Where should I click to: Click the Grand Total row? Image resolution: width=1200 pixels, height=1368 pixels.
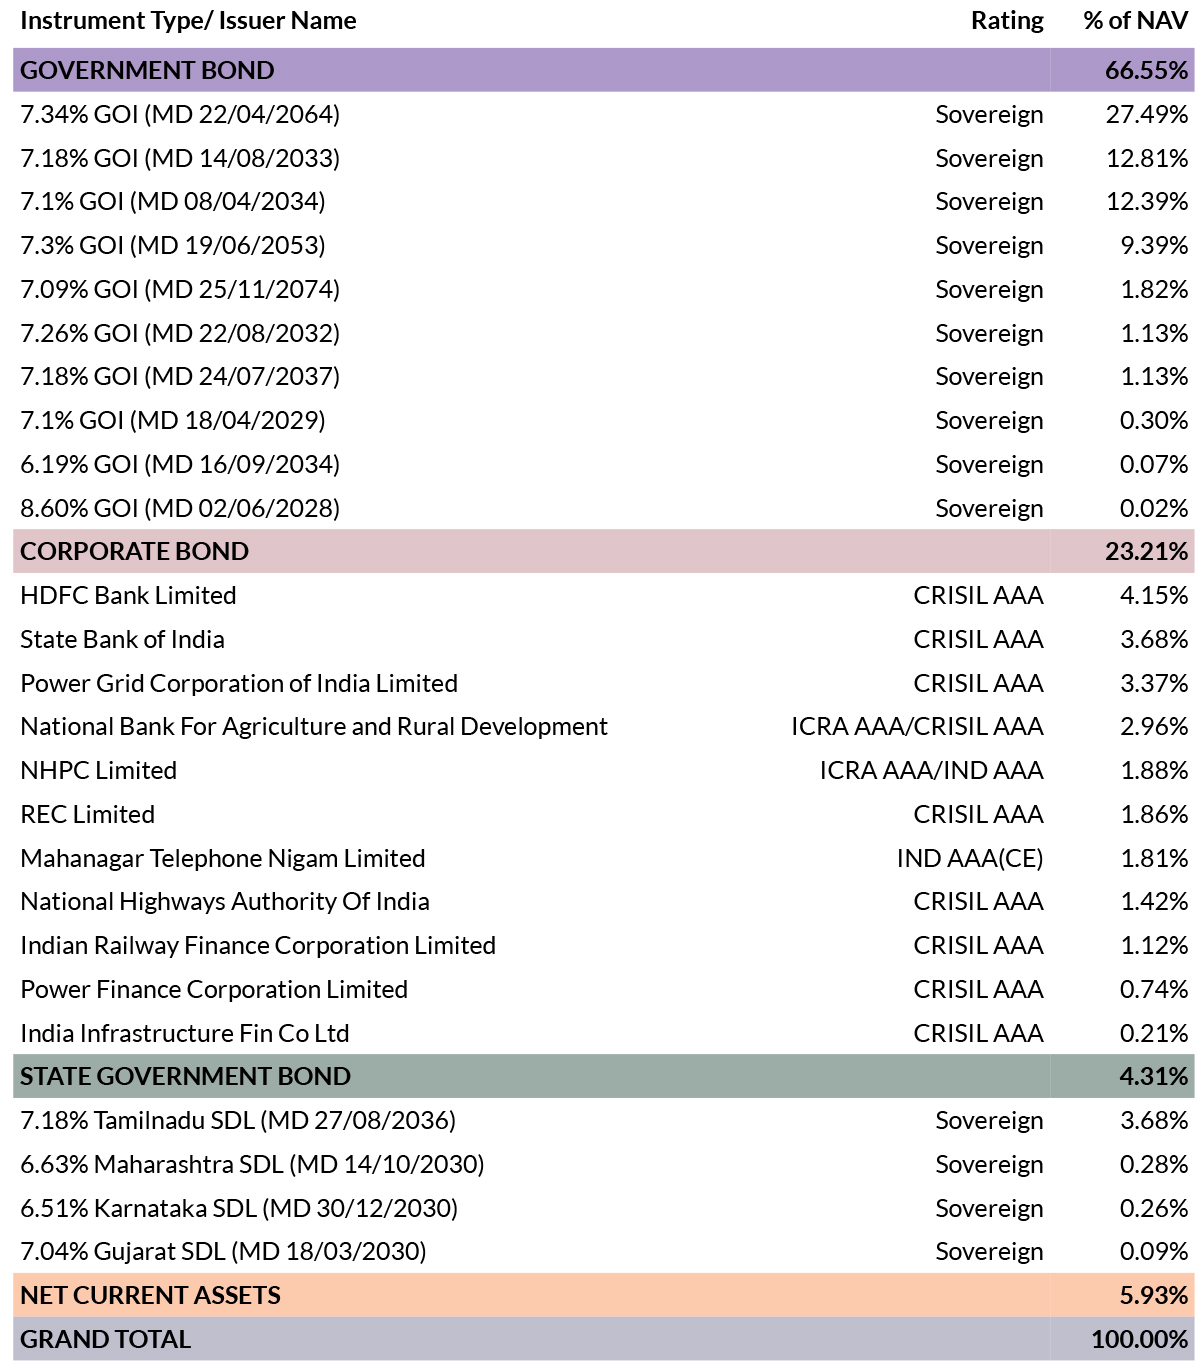tap(105, 1339)
